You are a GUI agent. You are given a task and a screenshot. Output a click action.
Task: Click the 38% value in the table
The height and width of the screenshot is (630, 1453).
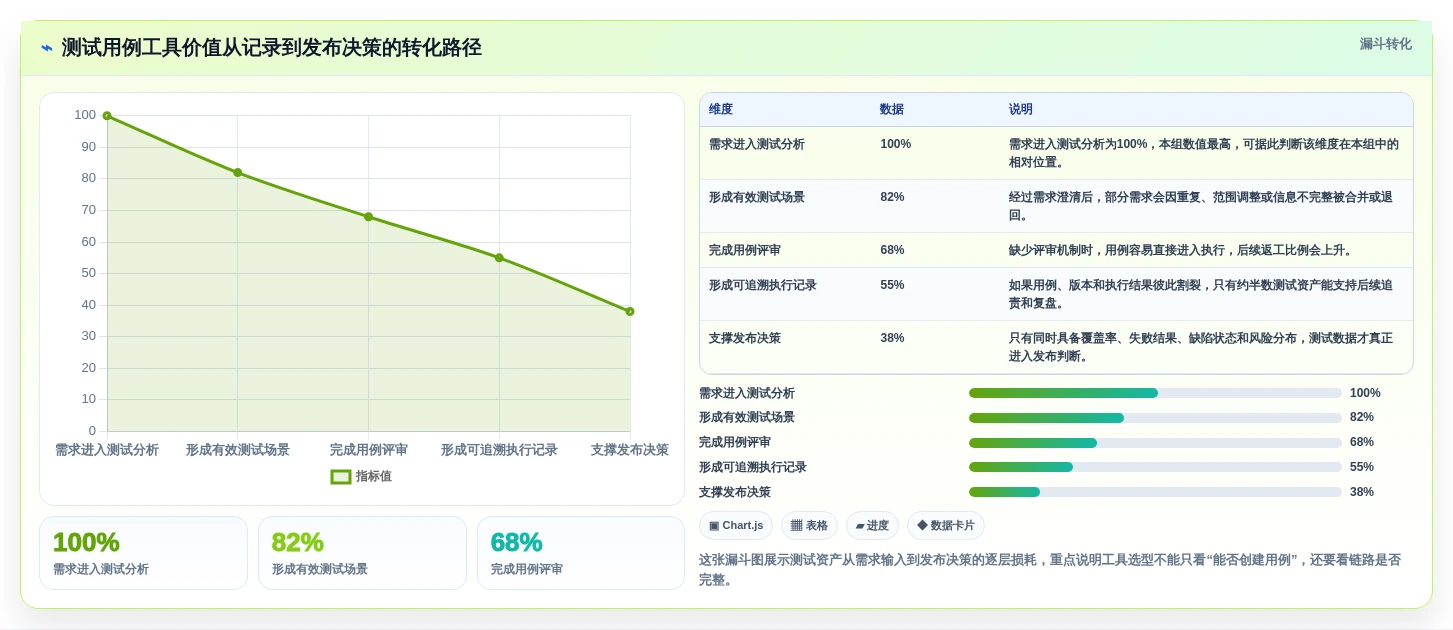[x=892, y=338]
